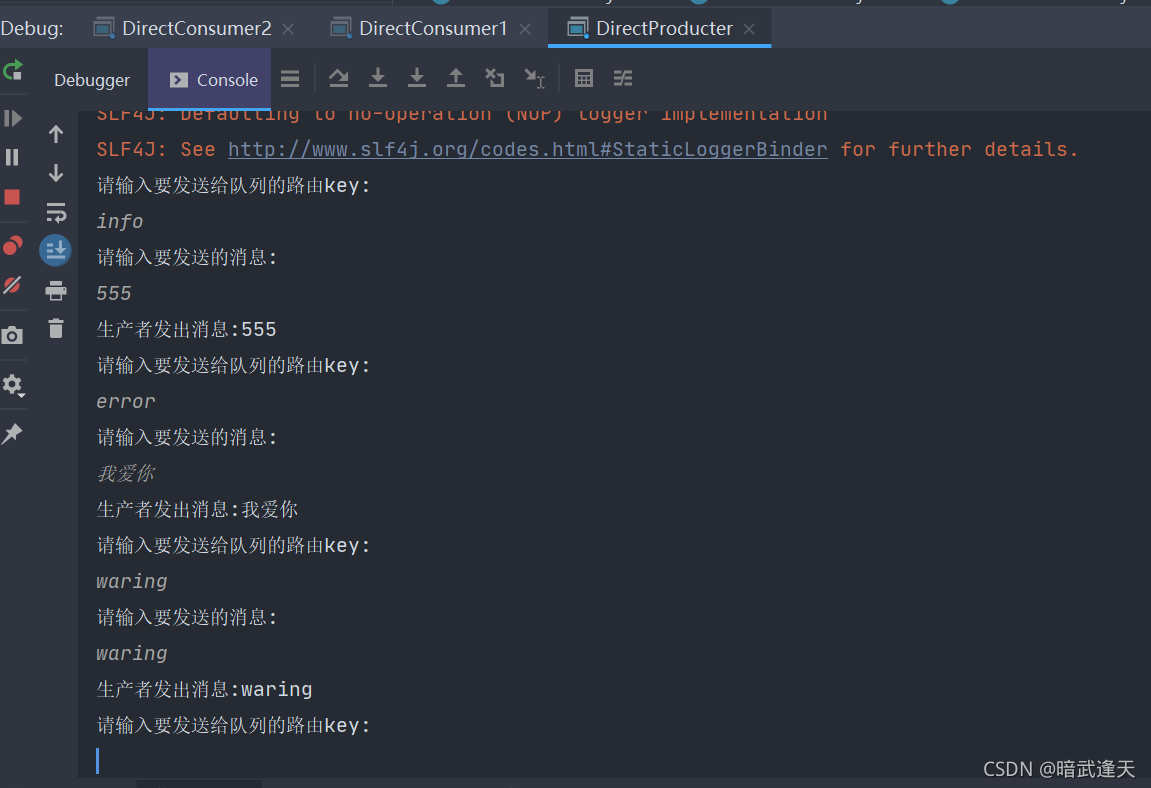This screenshot has width=1151, height=788.
Task: Open the threads/frames layout menu icon
Action: pos(290,79)
